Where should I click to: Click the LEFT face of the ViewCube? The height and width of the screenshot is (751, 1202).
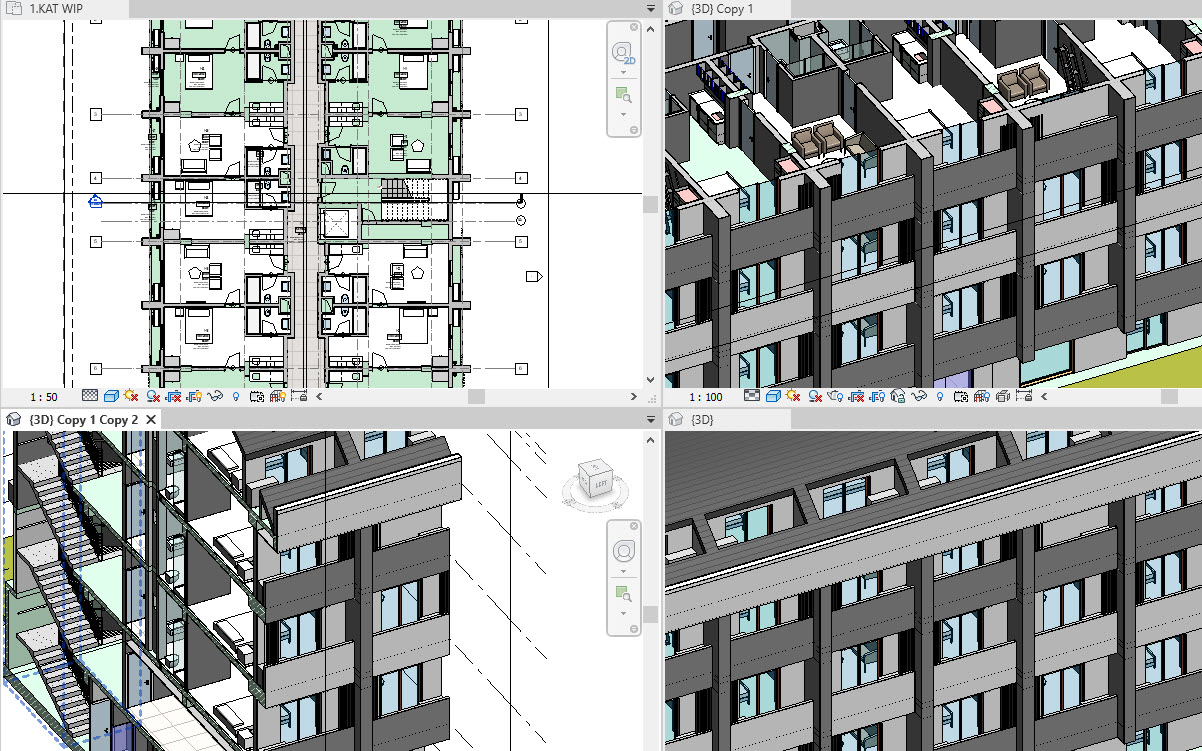(601, 485)
